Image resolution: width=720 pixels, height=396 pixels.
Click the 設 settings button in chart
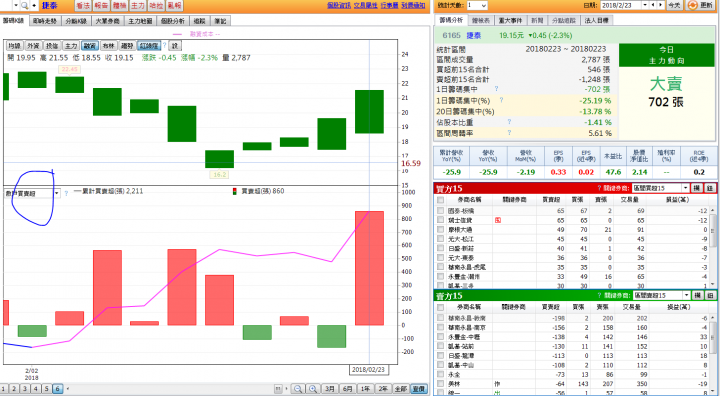pos(175,45)
